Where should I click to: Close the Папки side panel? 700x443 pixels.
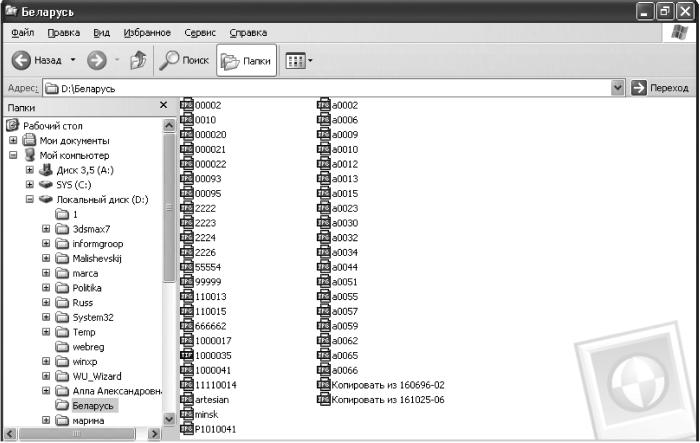163,105
